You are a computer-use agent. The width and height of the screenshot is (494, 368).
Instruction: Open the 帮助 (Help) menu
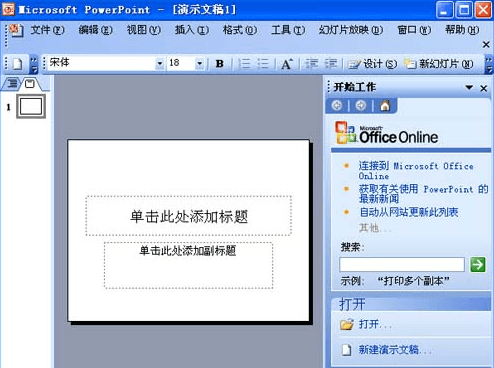click(462, 30)
